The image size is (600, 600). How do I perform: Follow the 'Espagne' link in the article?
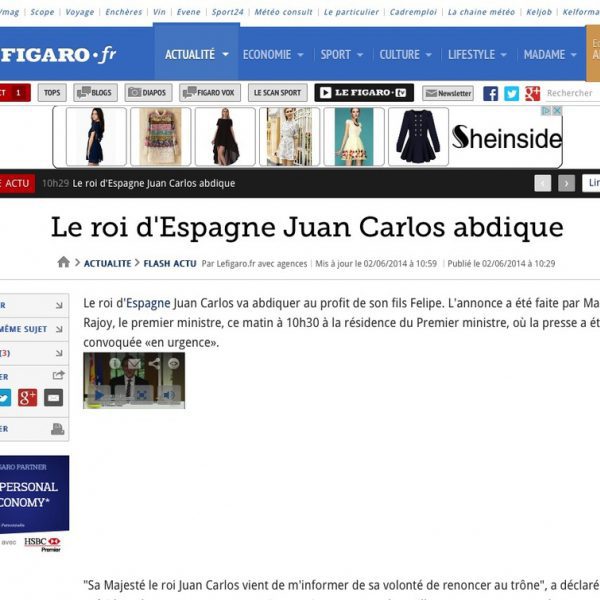coord(148,301)
